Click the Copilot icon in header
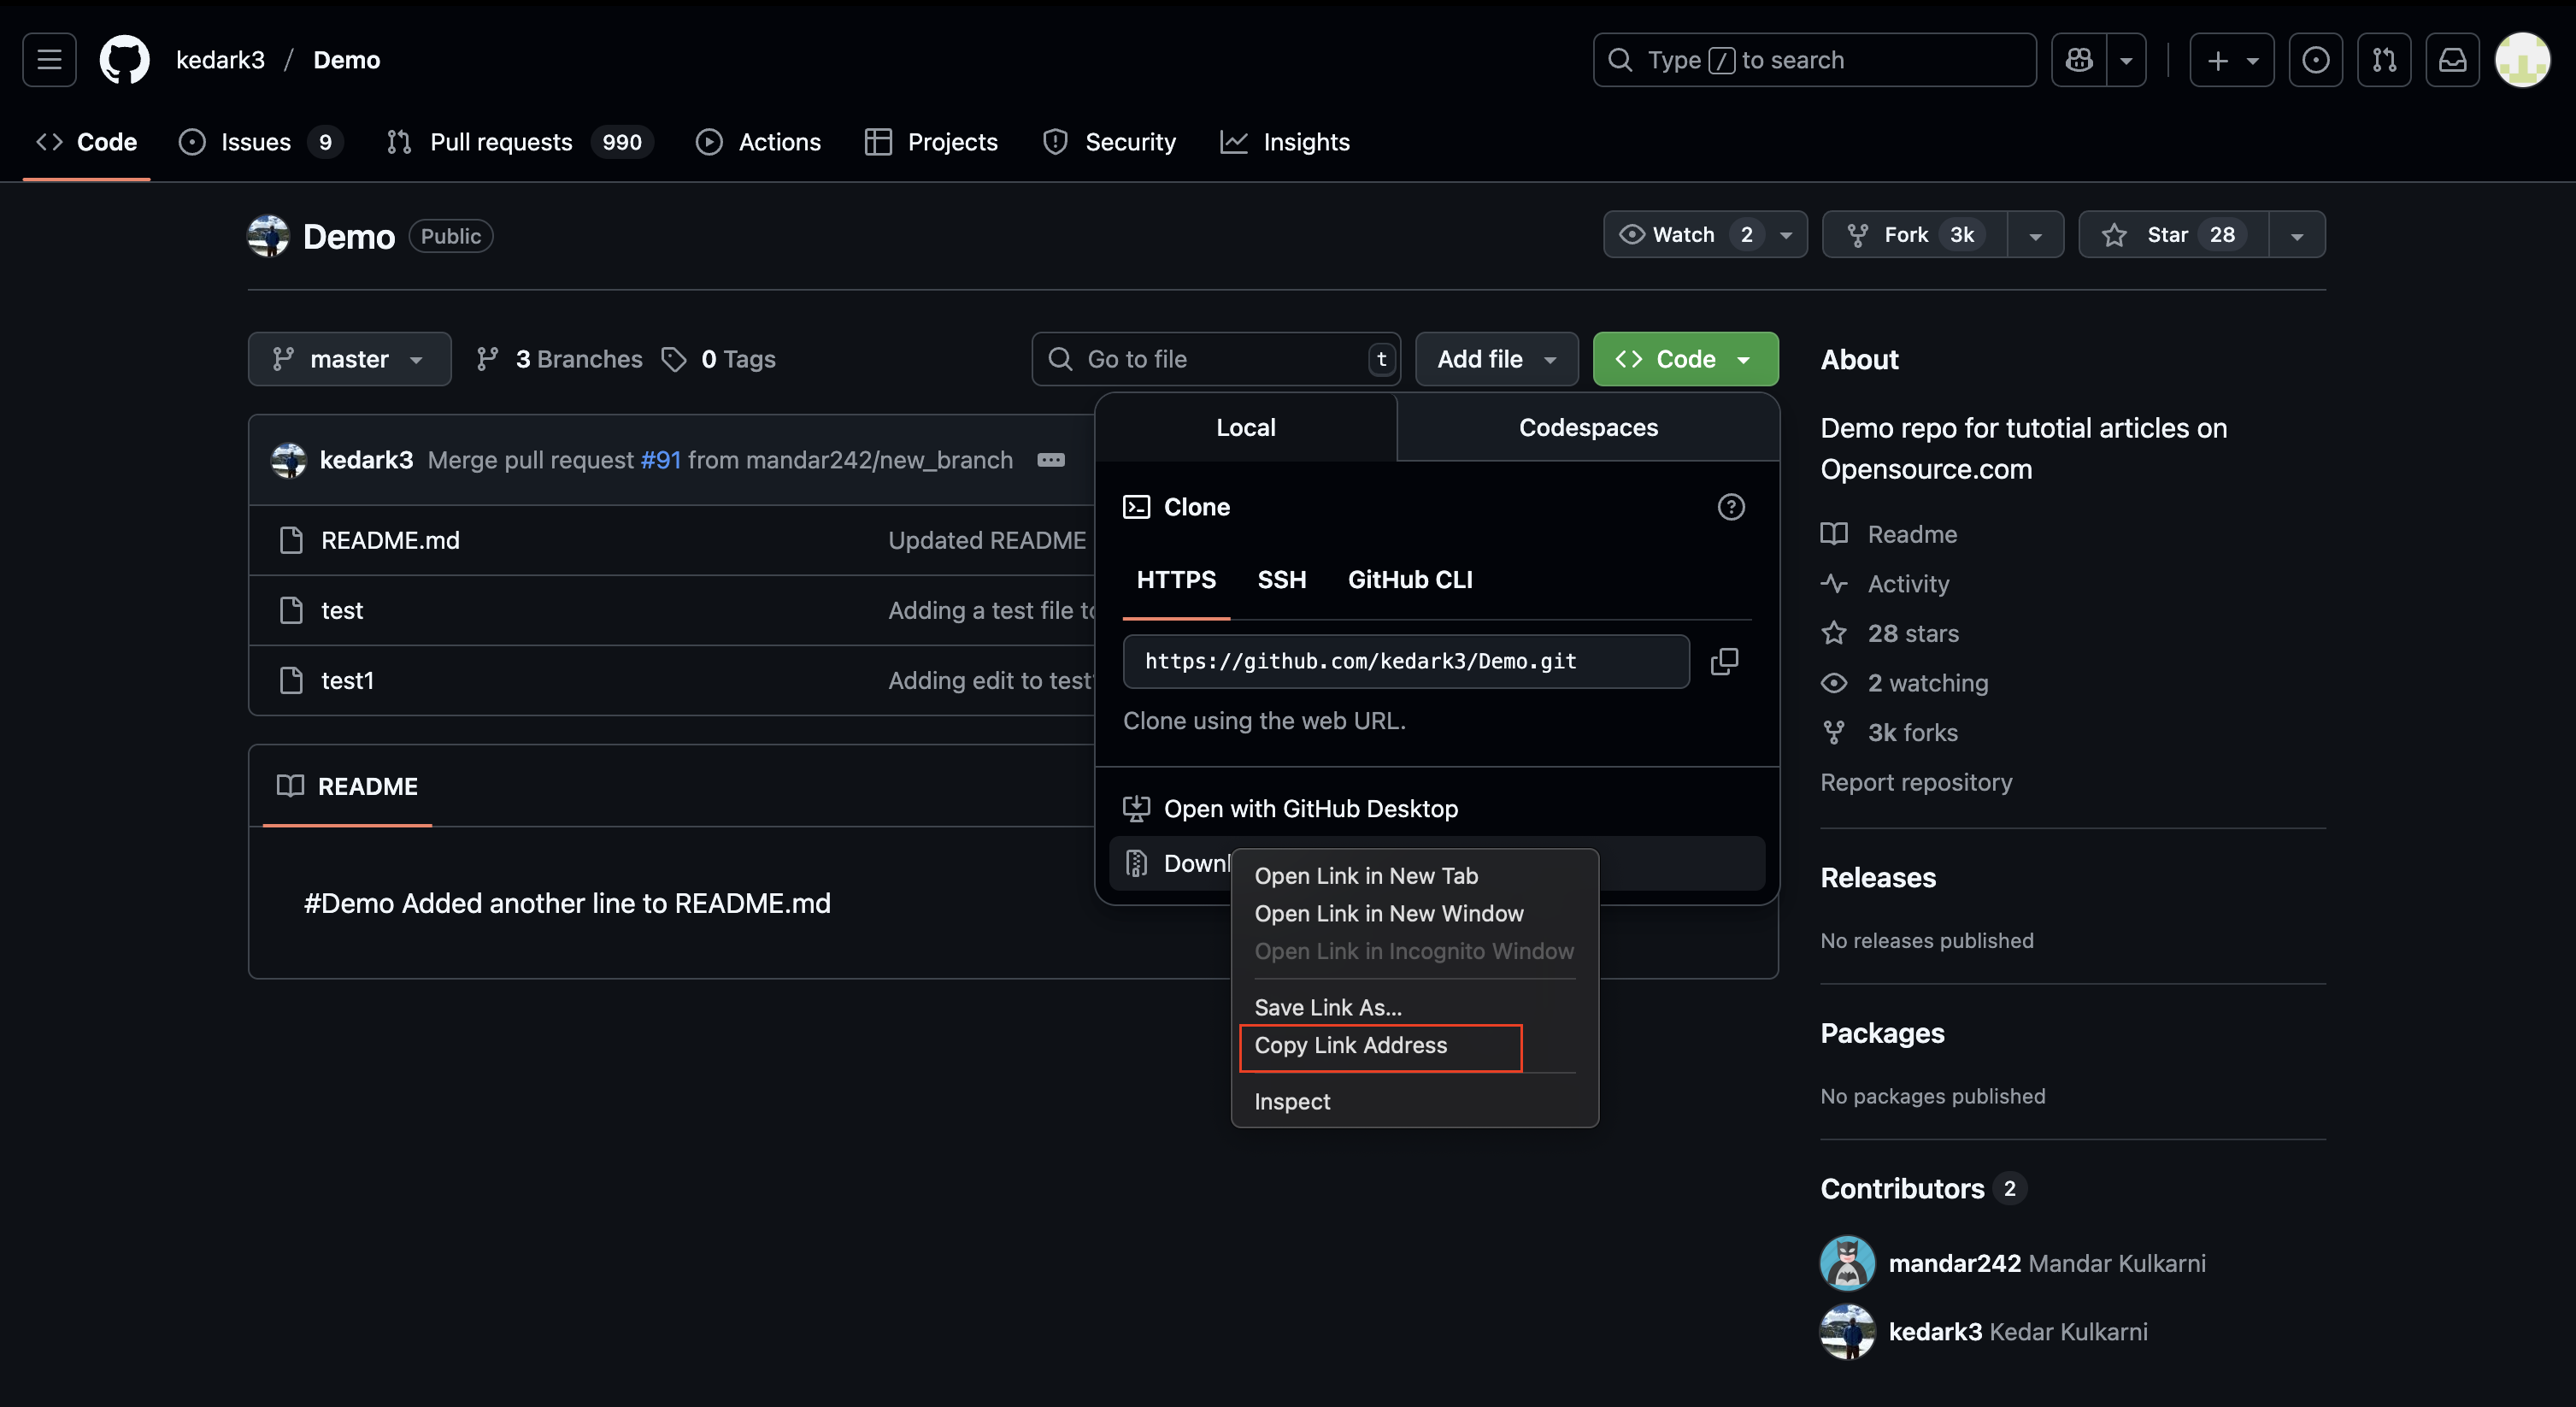This screenshot has width=2576, height=1407. (x=2079, y=60)
